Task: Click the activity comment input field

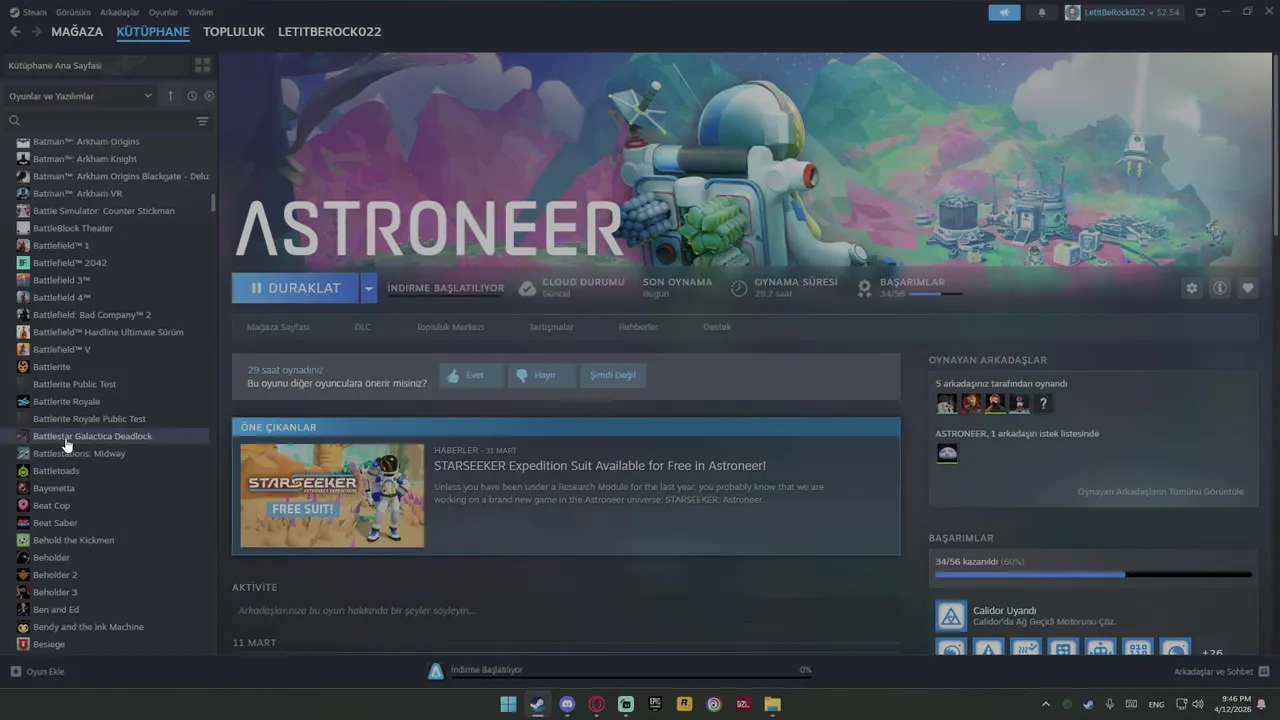Action: tap(565, 610)
